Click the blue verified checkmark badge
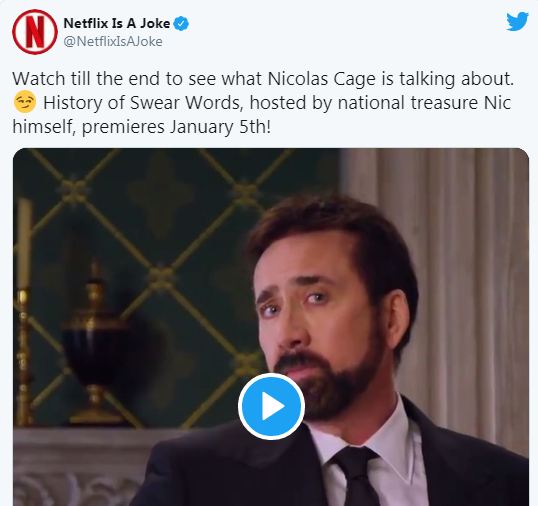The height and width of the screenshot is (506, 538). tap(181, 24)
